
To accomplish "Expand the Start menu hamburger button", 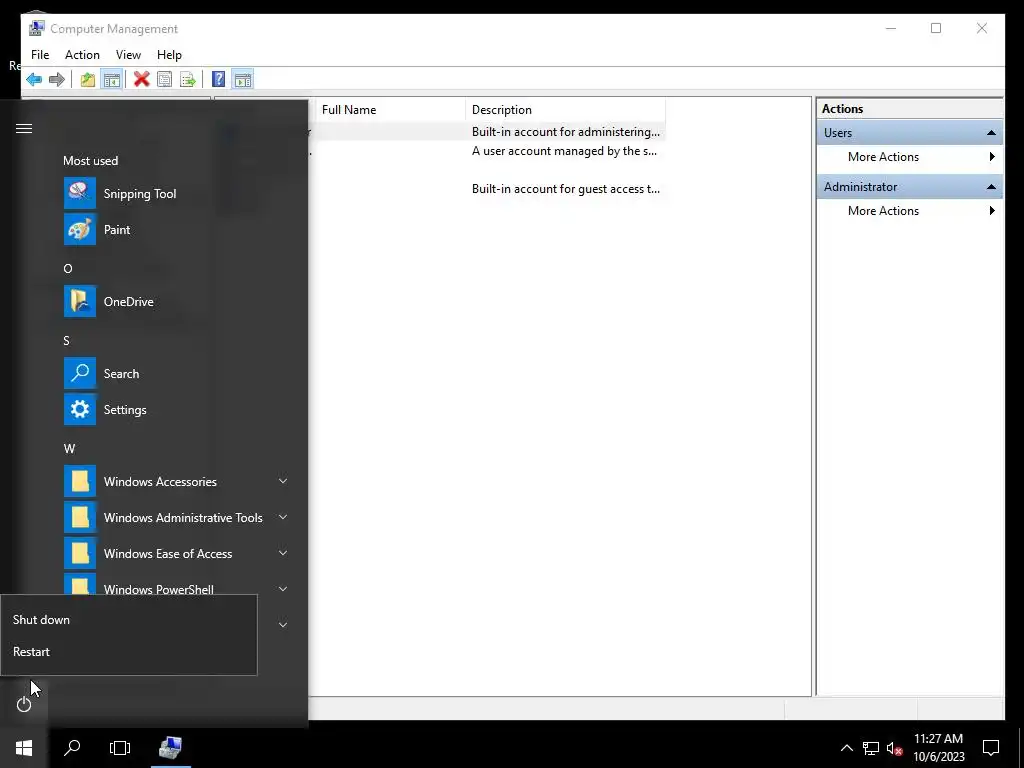I will pyautogui.click(x=24, y=128).
